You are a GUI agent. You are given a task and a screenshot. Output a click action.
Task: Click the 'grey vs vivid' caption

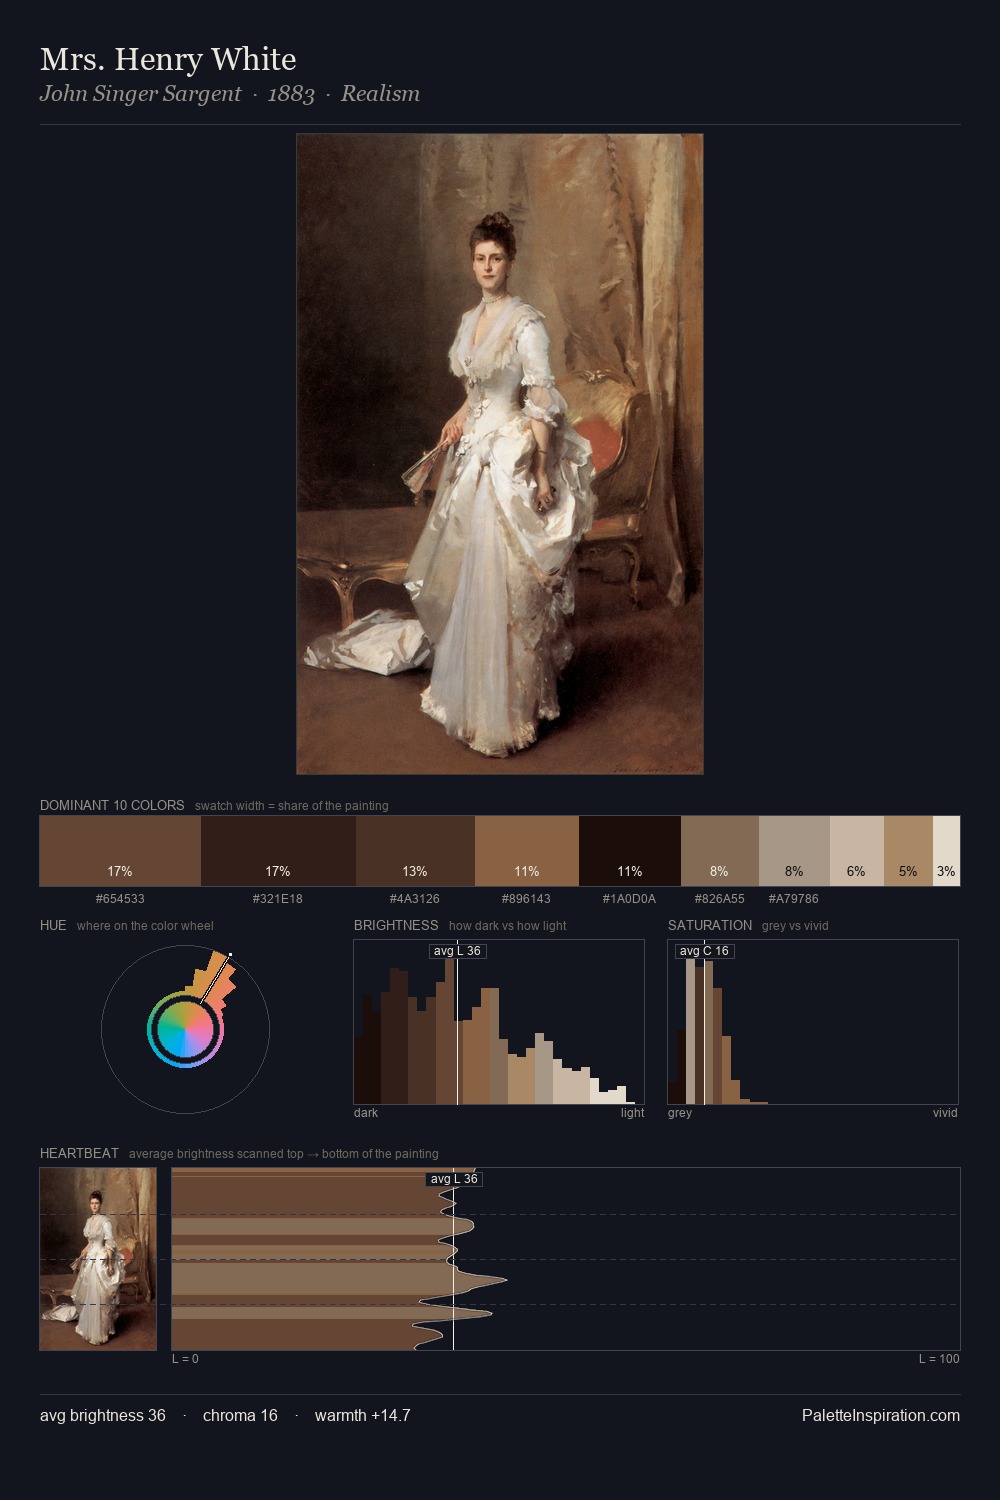pos(795,926)
